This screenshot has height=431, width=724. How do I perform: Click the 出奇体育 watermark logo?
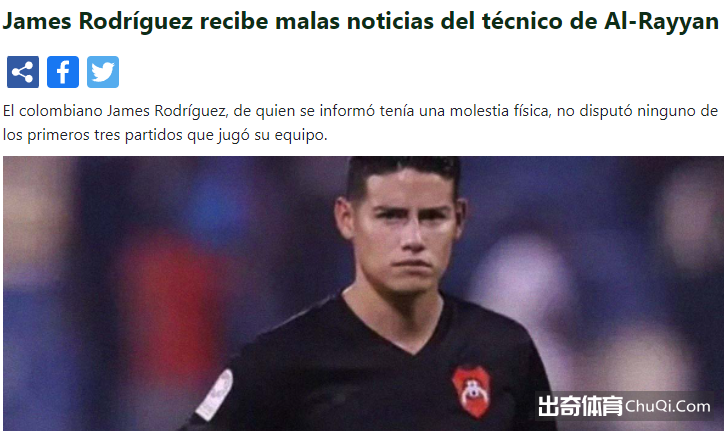(x=580, y=406)
